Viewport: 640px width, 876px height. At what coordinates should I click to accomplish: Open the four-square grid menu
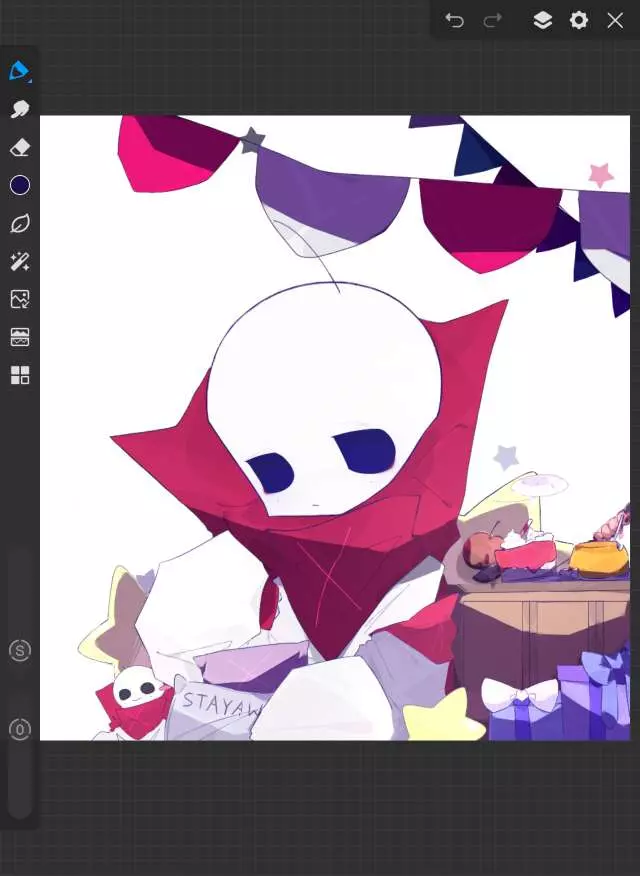pos(20,375)
